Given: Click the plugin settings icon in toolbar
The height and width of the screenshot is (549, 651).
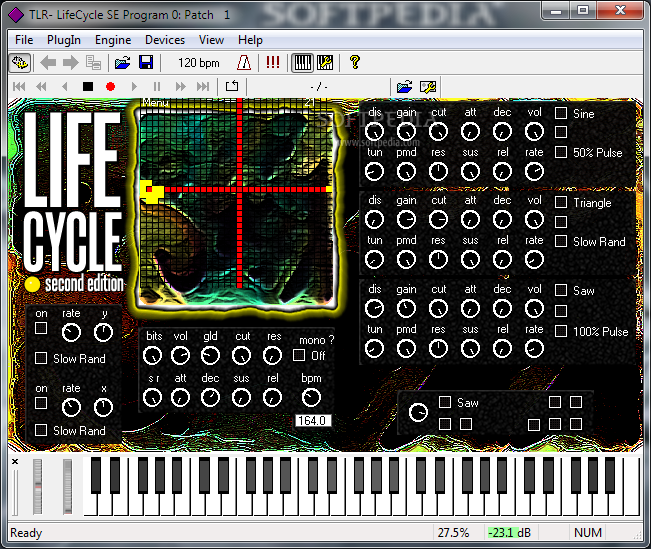Looking at the screenshot, I should click(20, 63).
